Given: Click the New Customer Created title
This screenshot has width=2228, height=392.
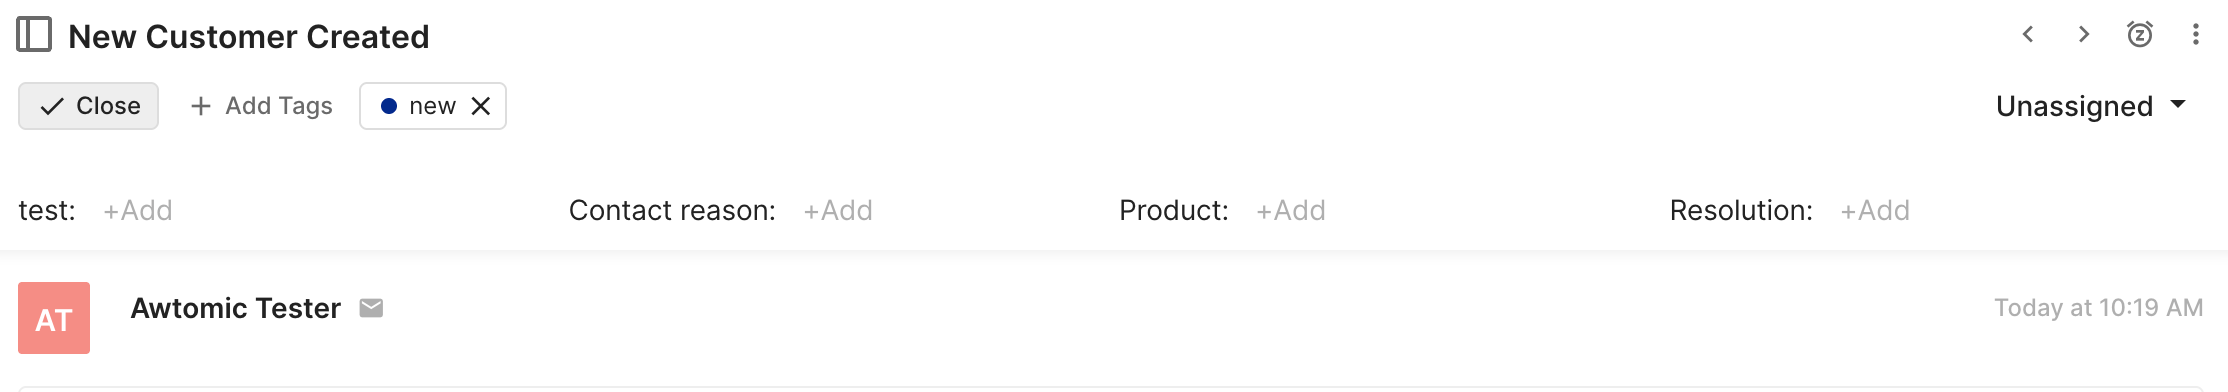Looking at the screenshot, I should coord(249,37).
